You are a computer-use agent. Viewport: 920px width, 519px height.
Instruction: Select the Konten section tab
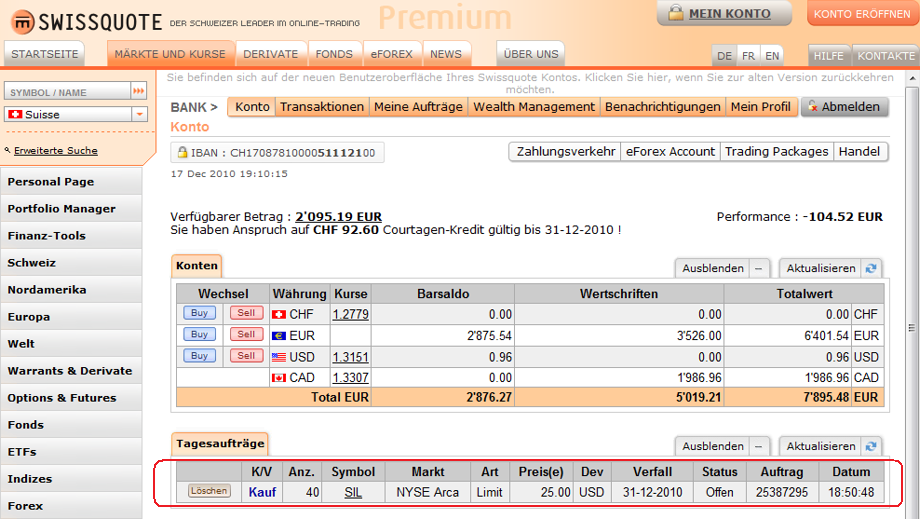[197, 266]
